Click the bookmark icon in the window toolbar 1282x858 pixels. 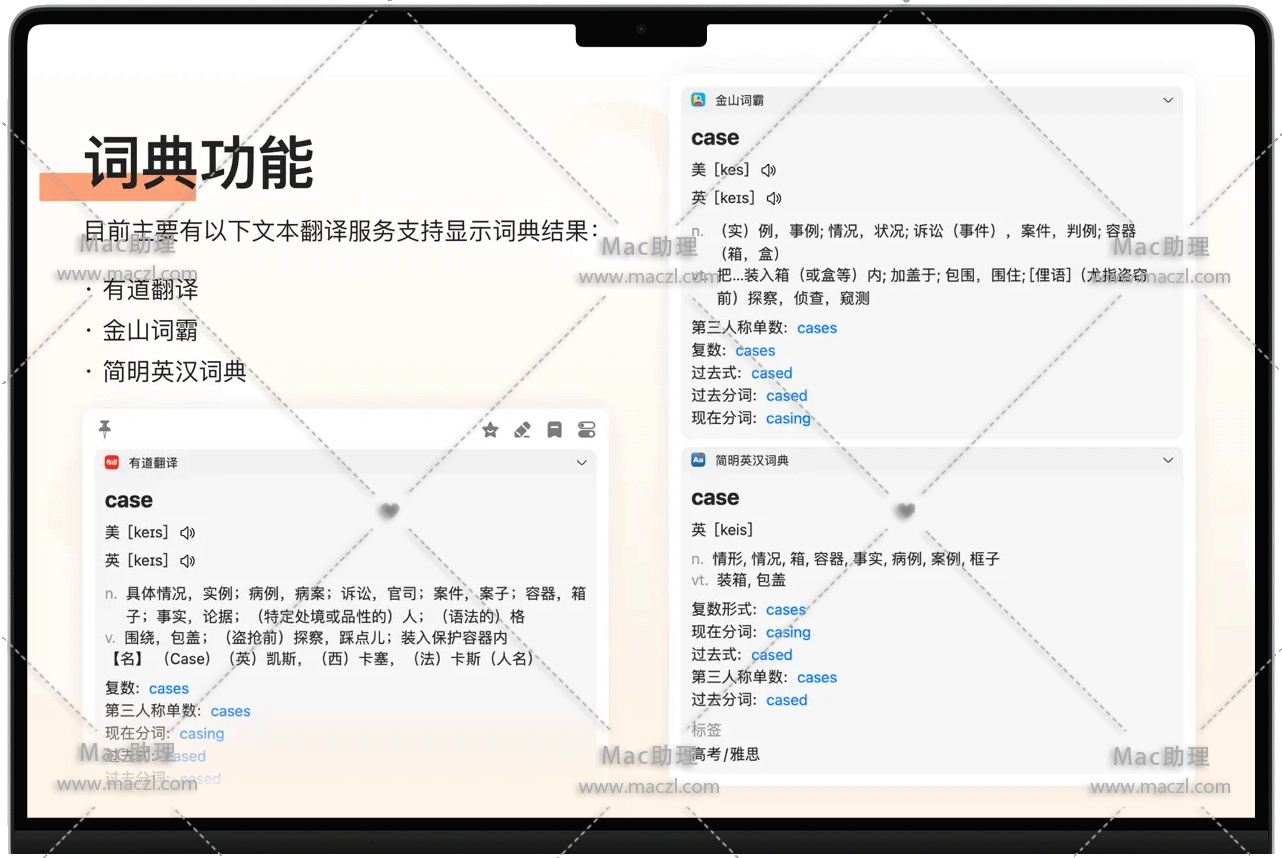tap(554, 430)
